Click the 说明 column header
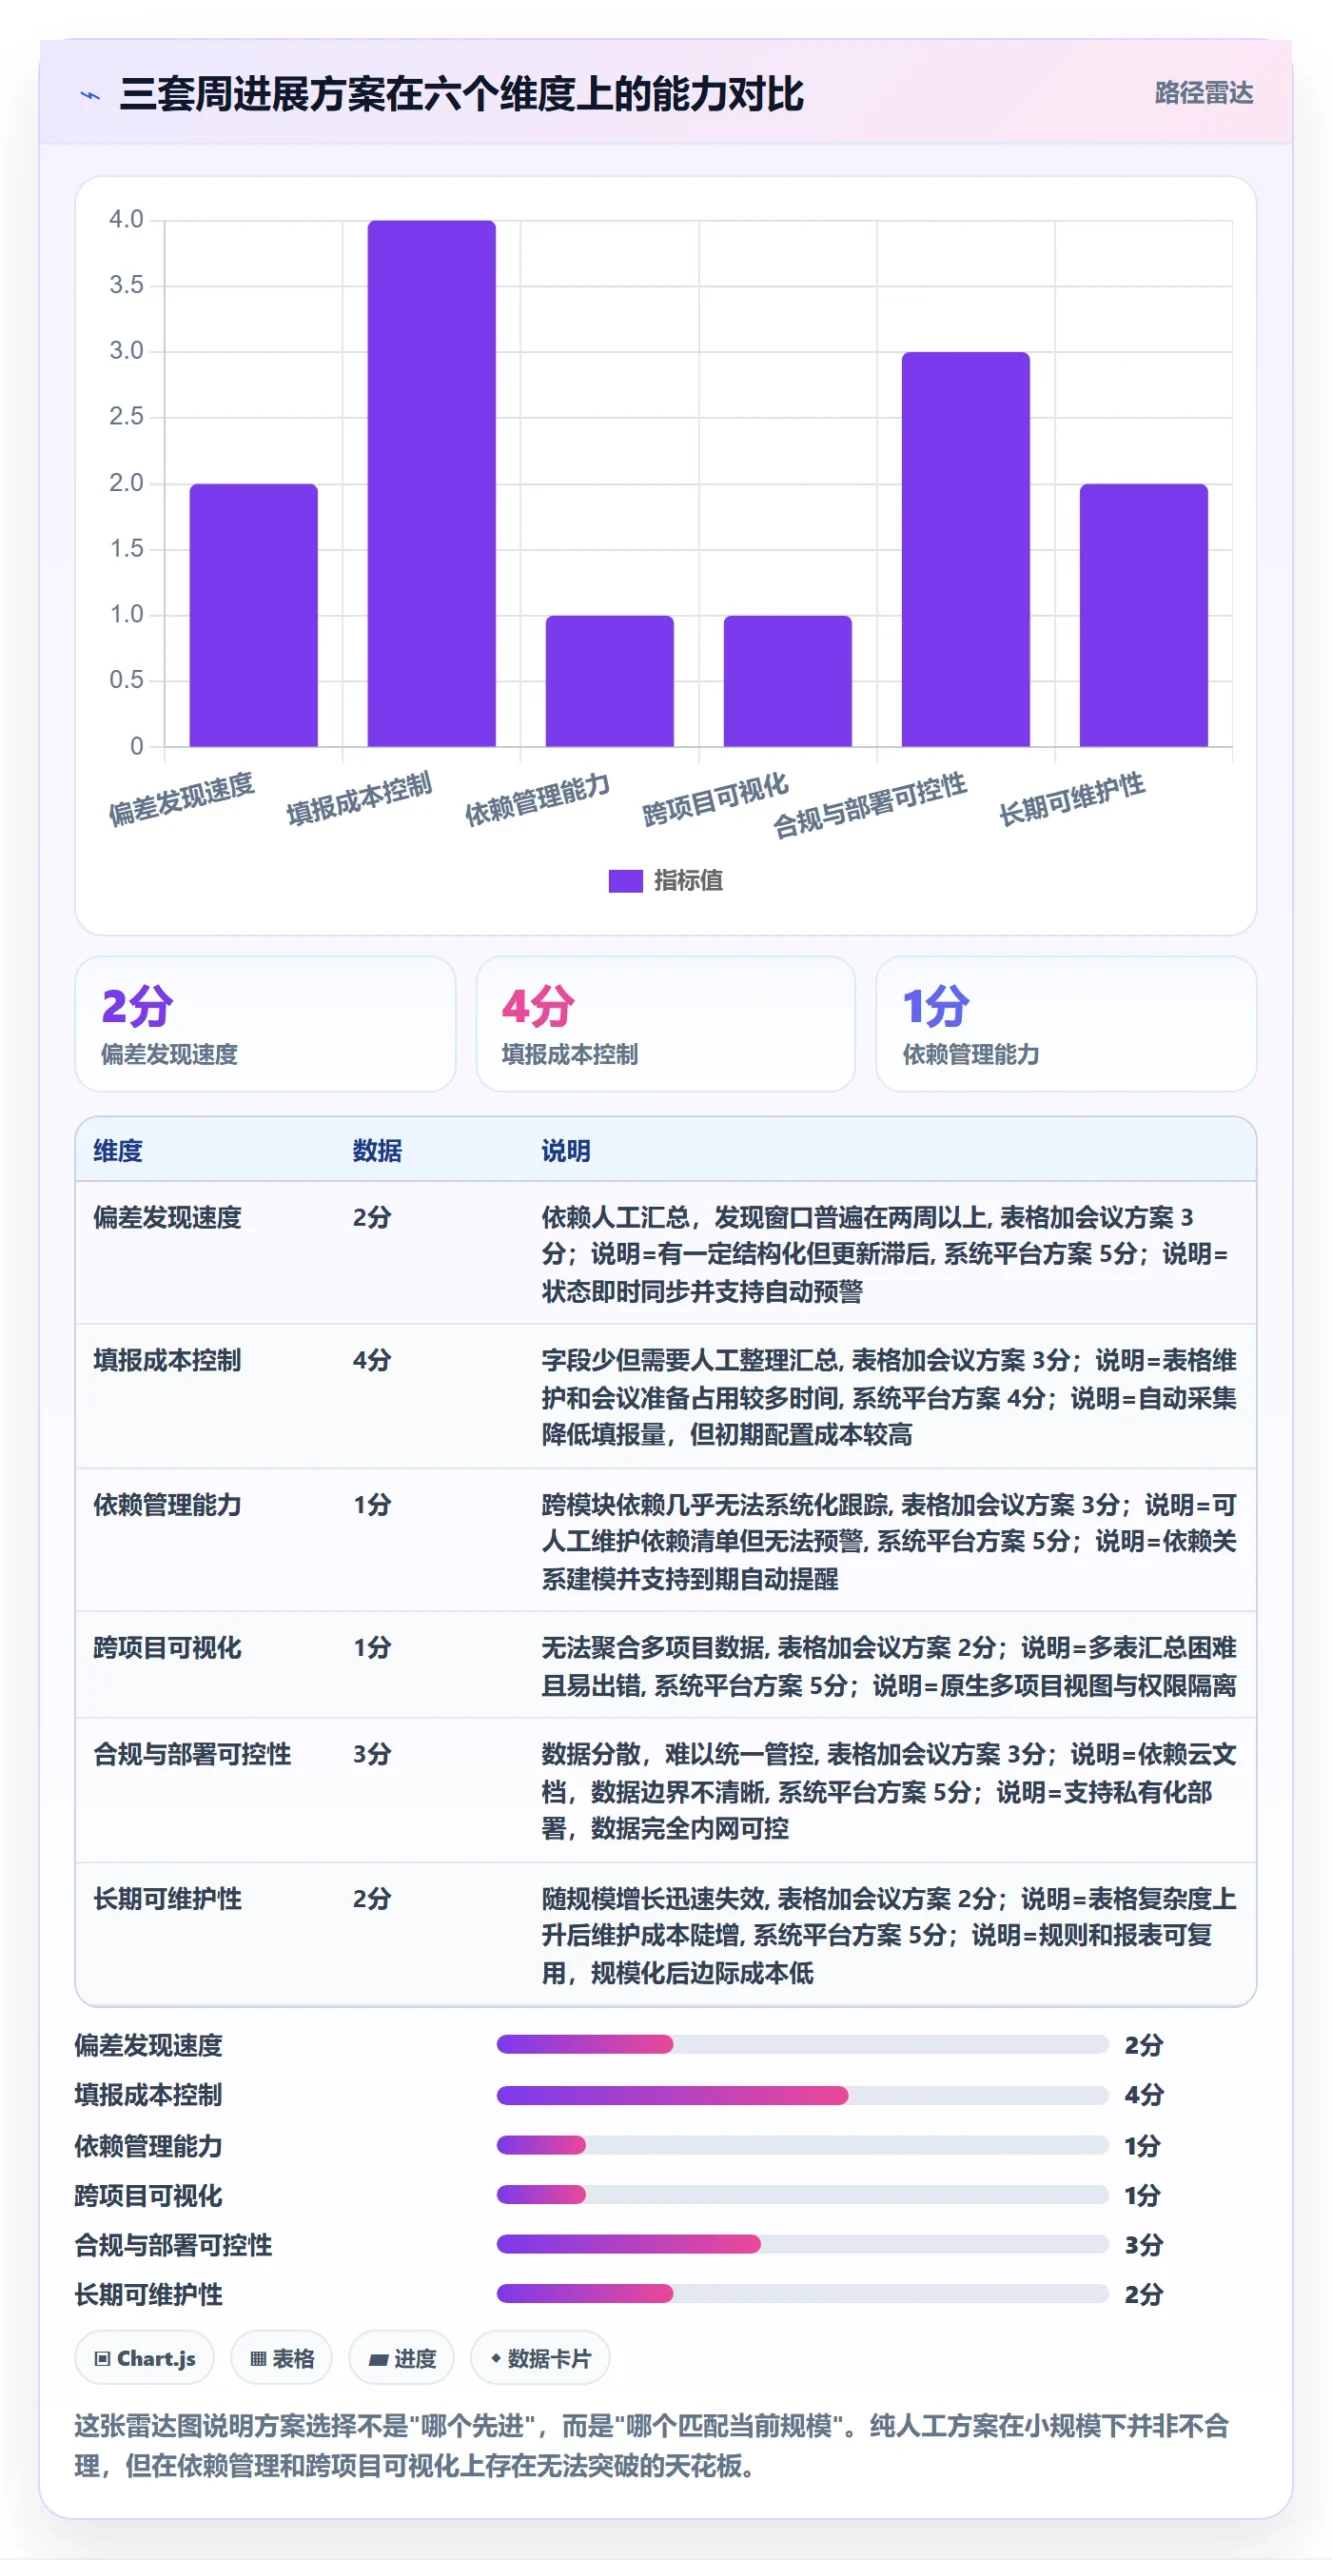This screenshot has height=2560, width=1332. click(x=566, y=1150)
